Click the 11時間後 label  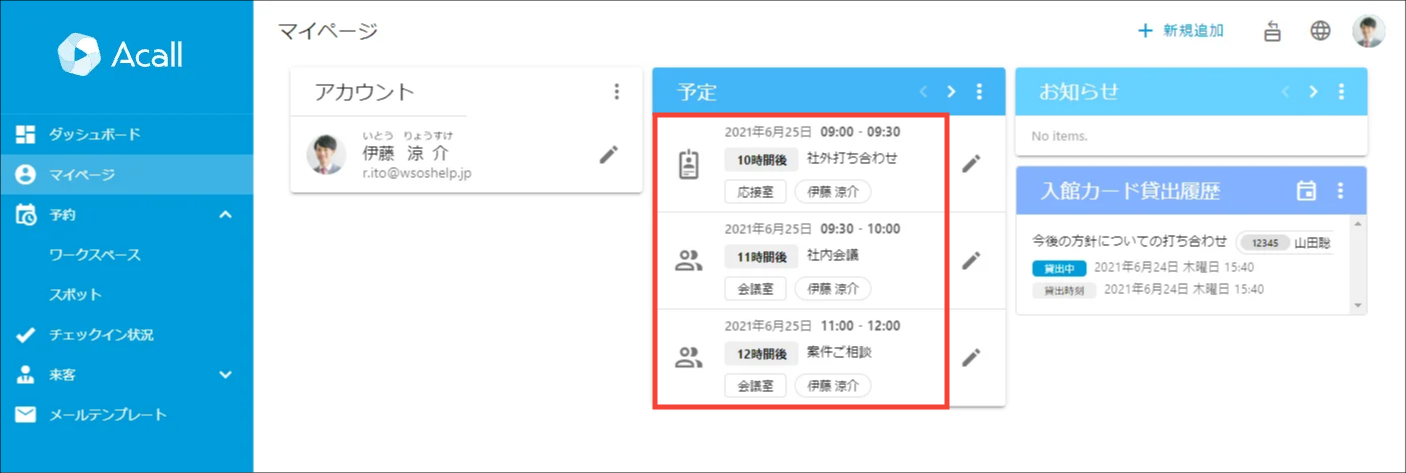click(761, 257)
